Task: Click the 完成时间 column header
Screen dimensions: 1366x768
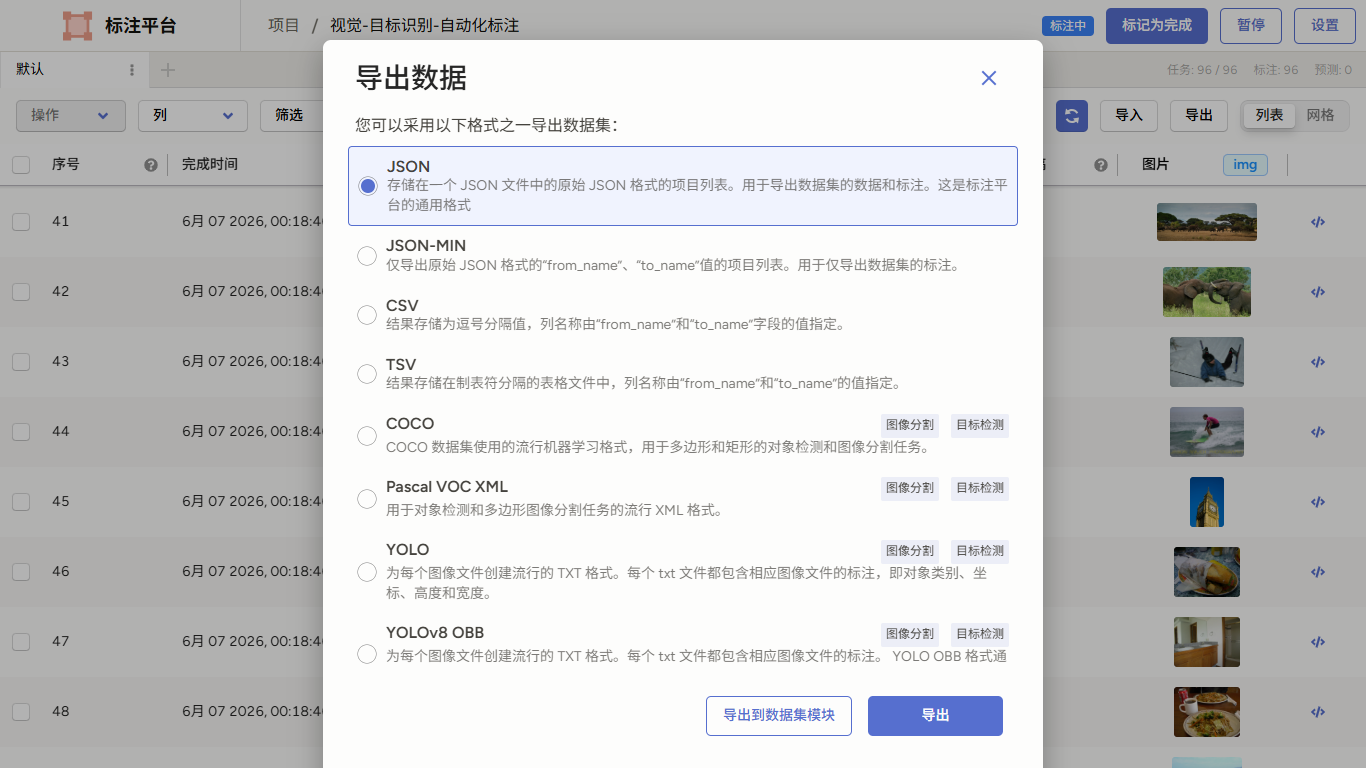Action: 210,164
